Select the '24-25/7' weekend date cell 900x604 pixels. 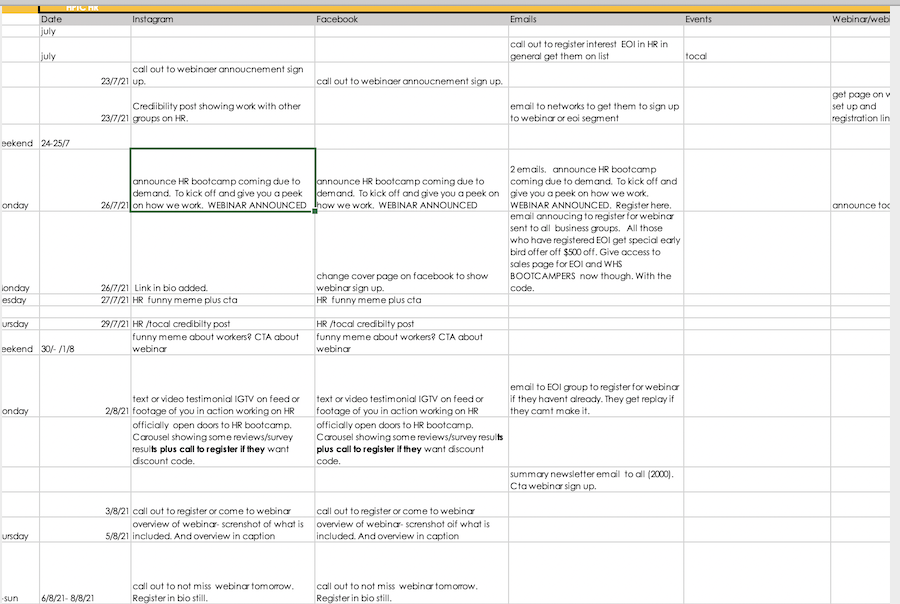84,143
